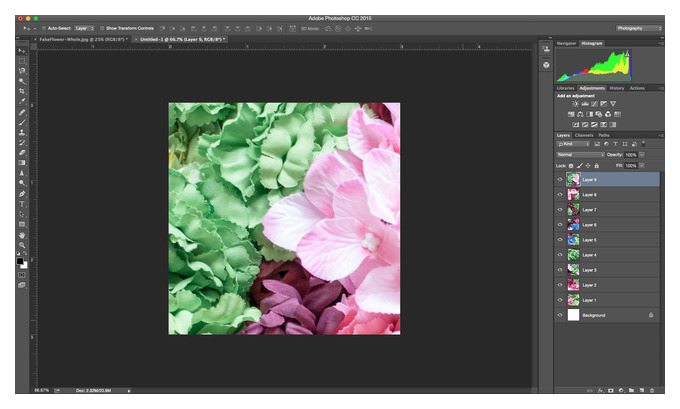The width and height of the screenshot is (680, 409).
Task: Select the Rectangular Marquee tool
Action: point(22,61)
